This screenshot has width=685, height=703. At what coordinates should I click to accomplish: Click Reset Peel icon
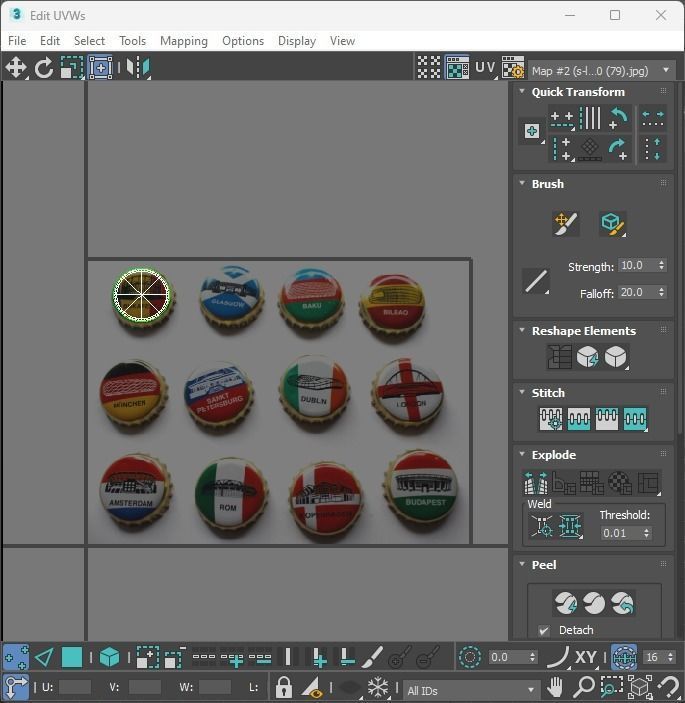(x=622, y=603)
